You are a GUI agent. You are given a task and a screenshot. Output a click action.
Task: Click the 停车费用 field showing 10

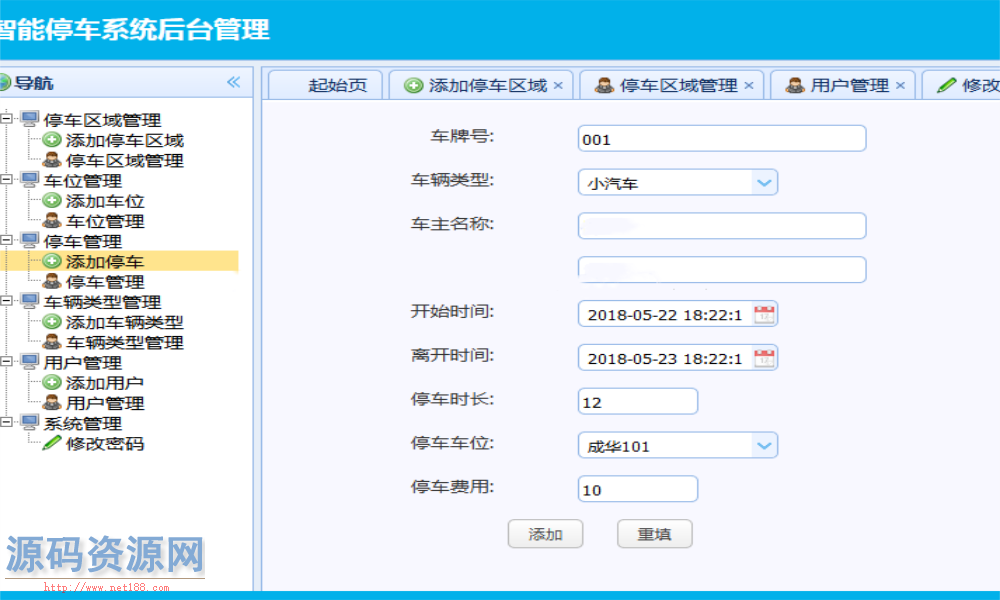638,489
